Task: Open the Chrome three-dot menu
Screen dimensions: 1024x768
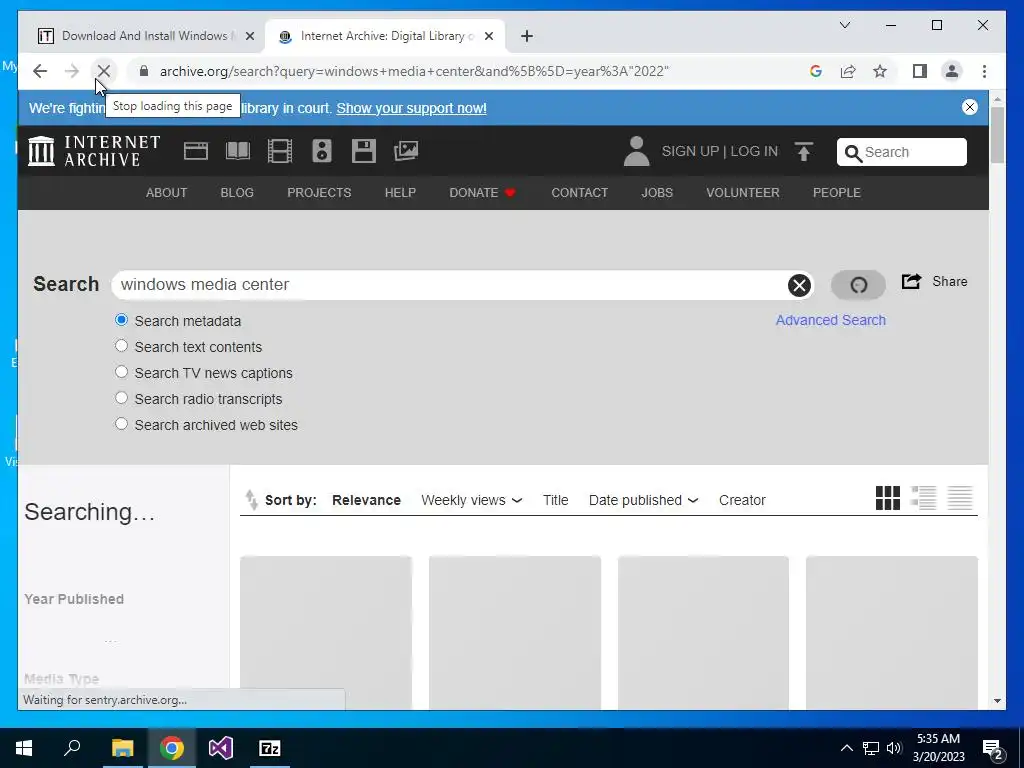Action: tap(984, 71)
